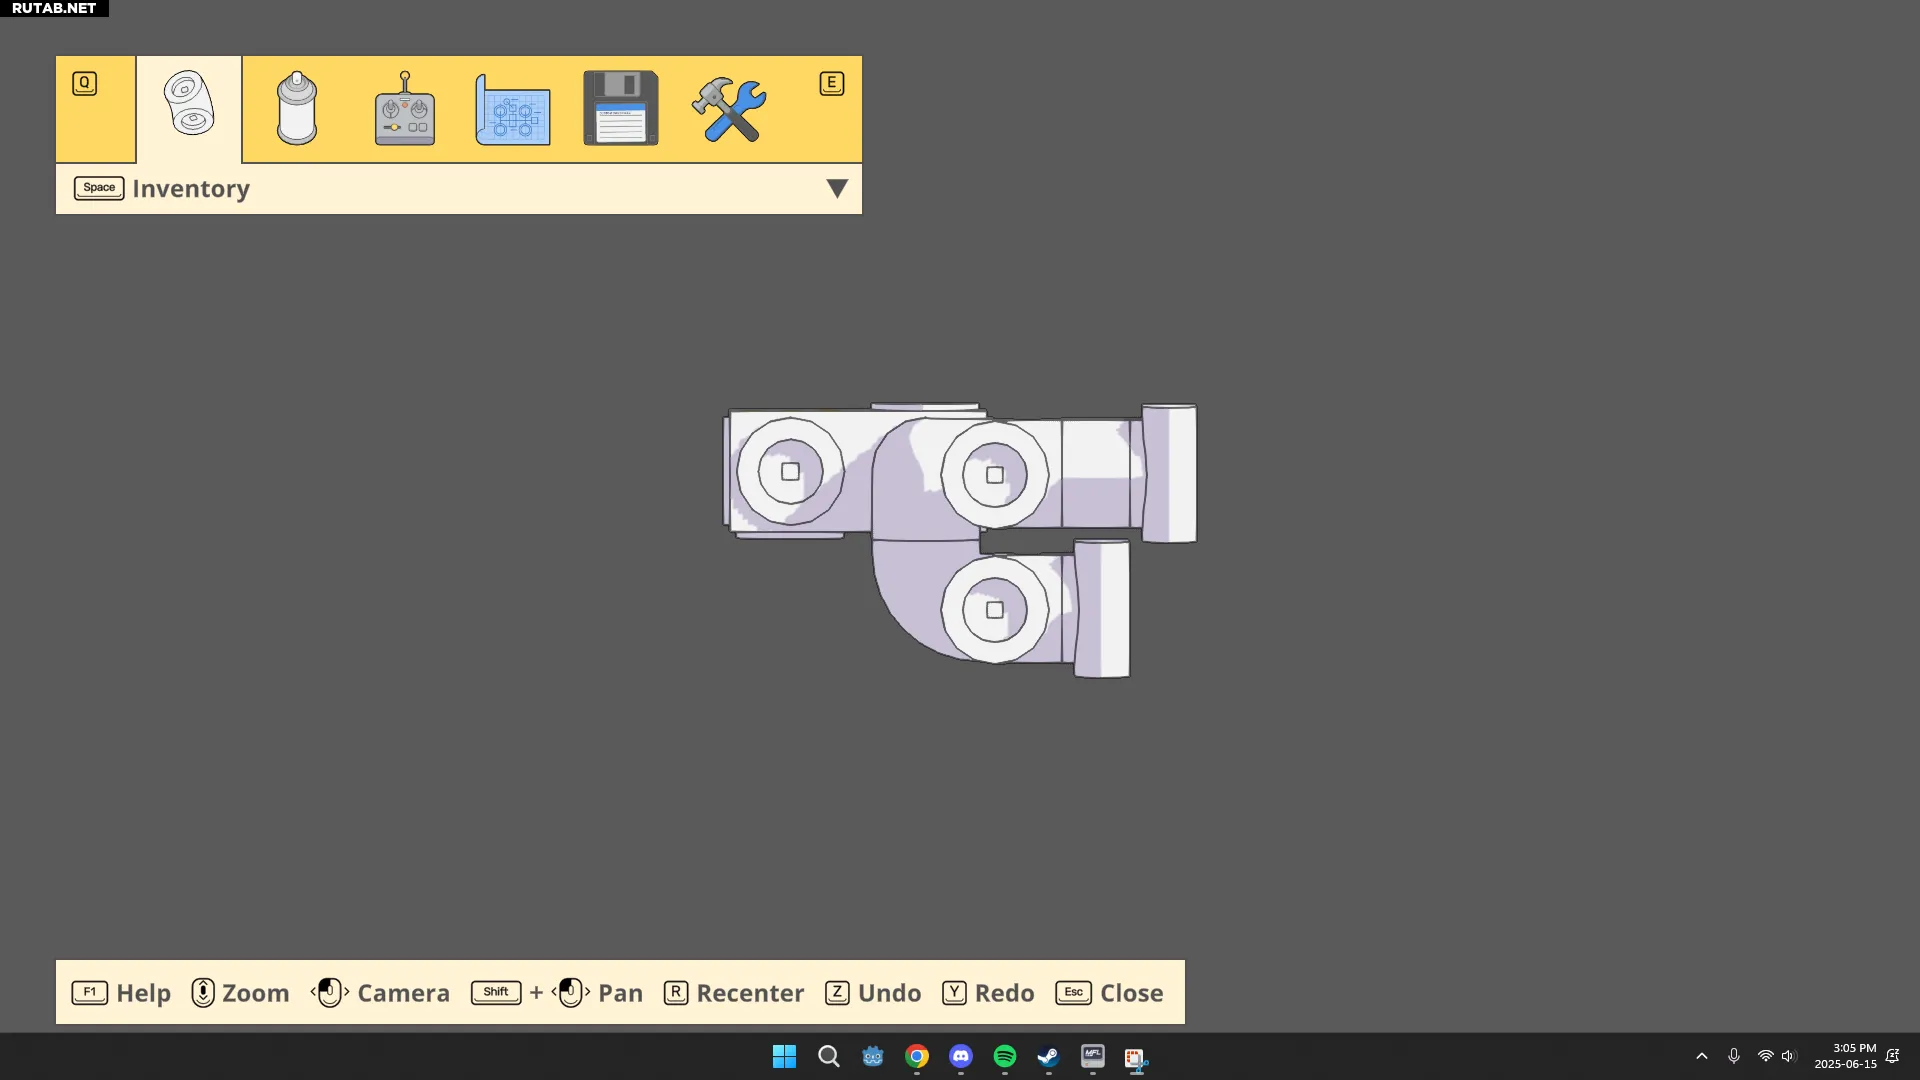
Task: Expand the Inventory dropdown arrow
Action: point(837,189)
